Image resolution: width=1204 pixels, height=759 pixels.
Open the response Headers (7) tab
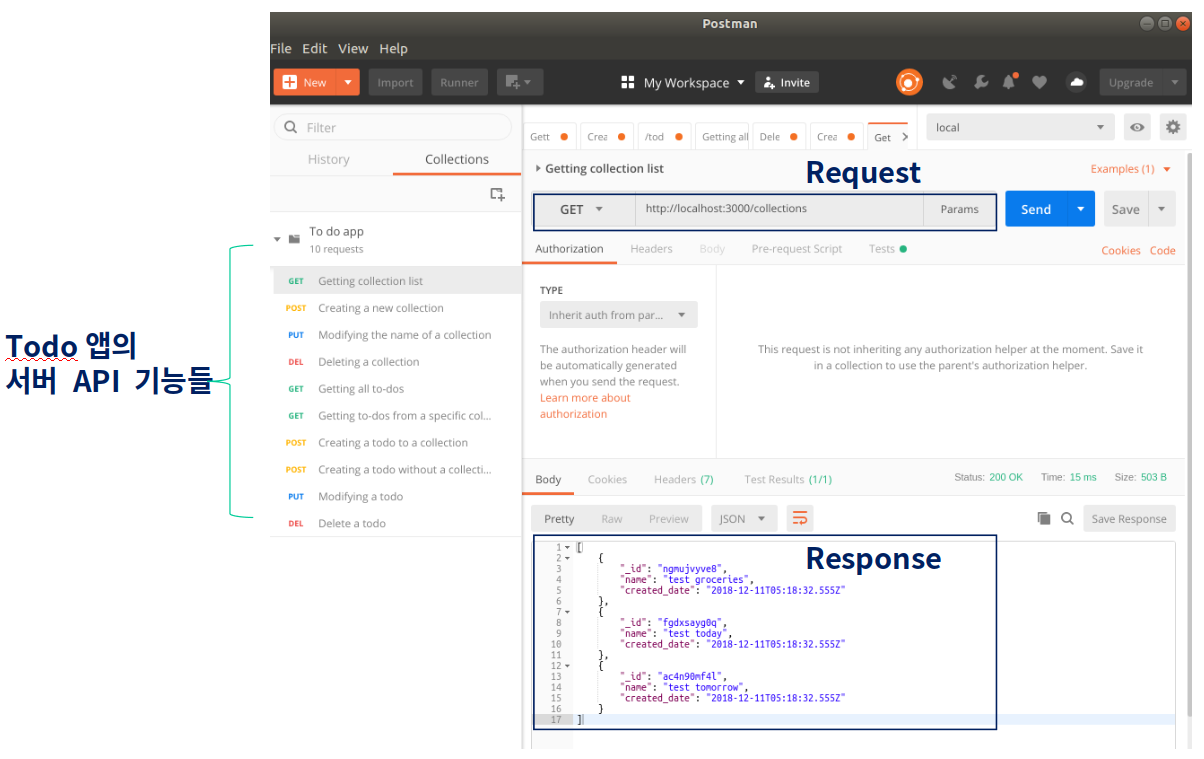[x=684, y=479]
